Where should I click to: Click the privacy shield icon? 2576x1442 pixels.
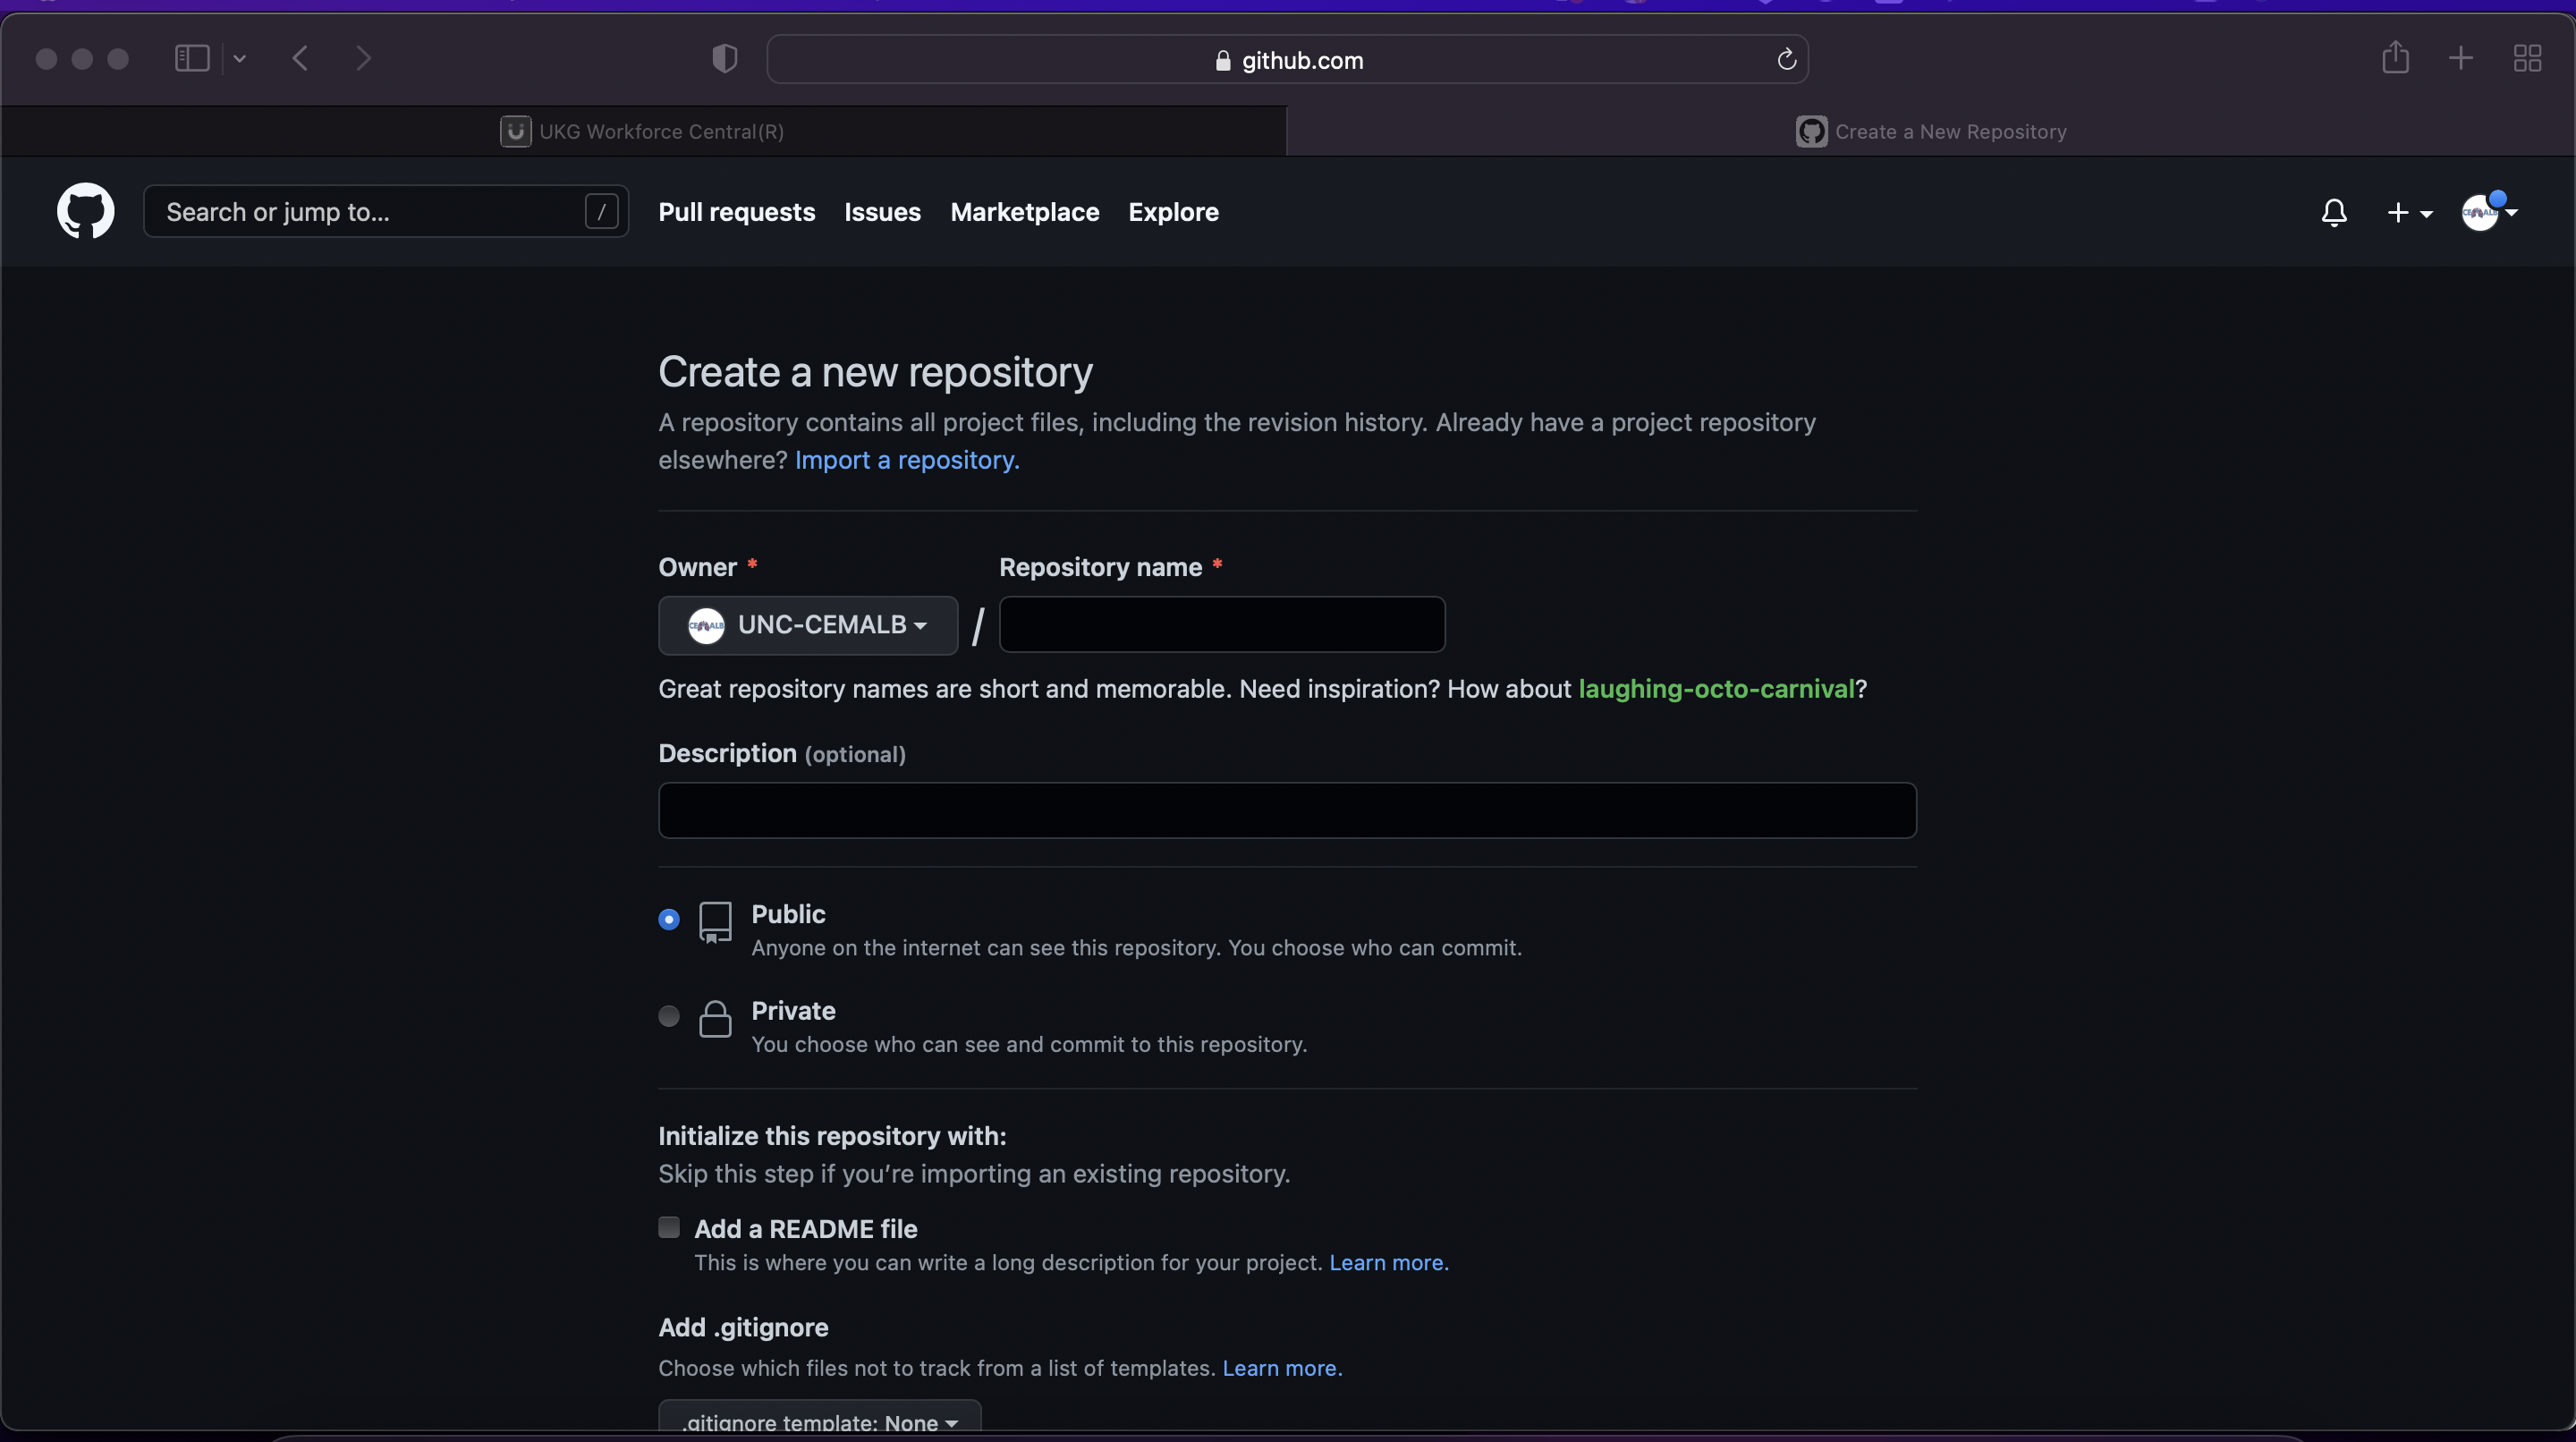(724, 59)
